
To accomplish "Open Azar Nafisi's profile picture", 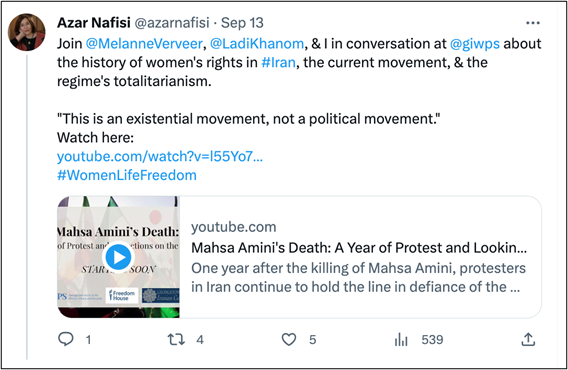I will 26,32.
